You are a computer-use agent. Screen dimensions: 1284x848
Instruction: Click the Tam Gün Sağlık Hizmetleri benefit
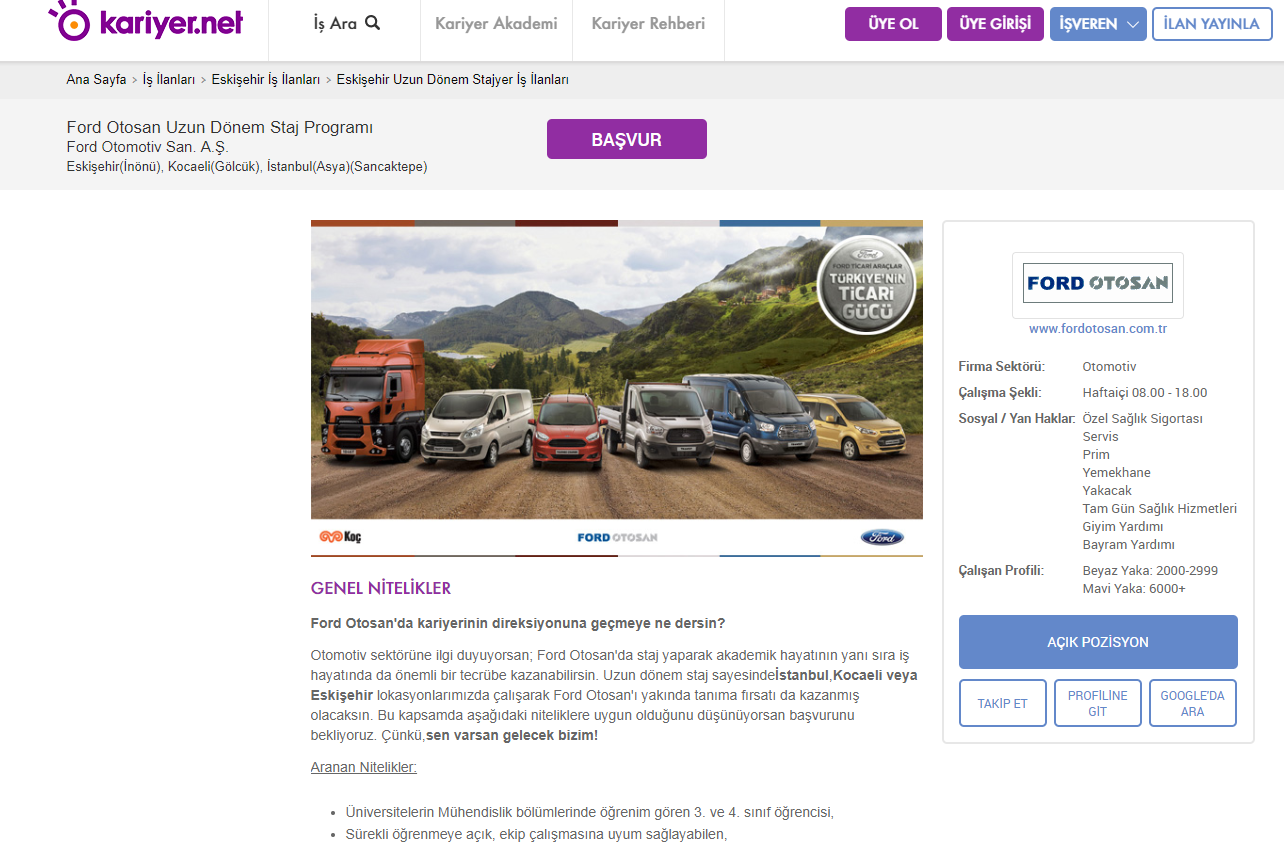tap(1160, 509)
